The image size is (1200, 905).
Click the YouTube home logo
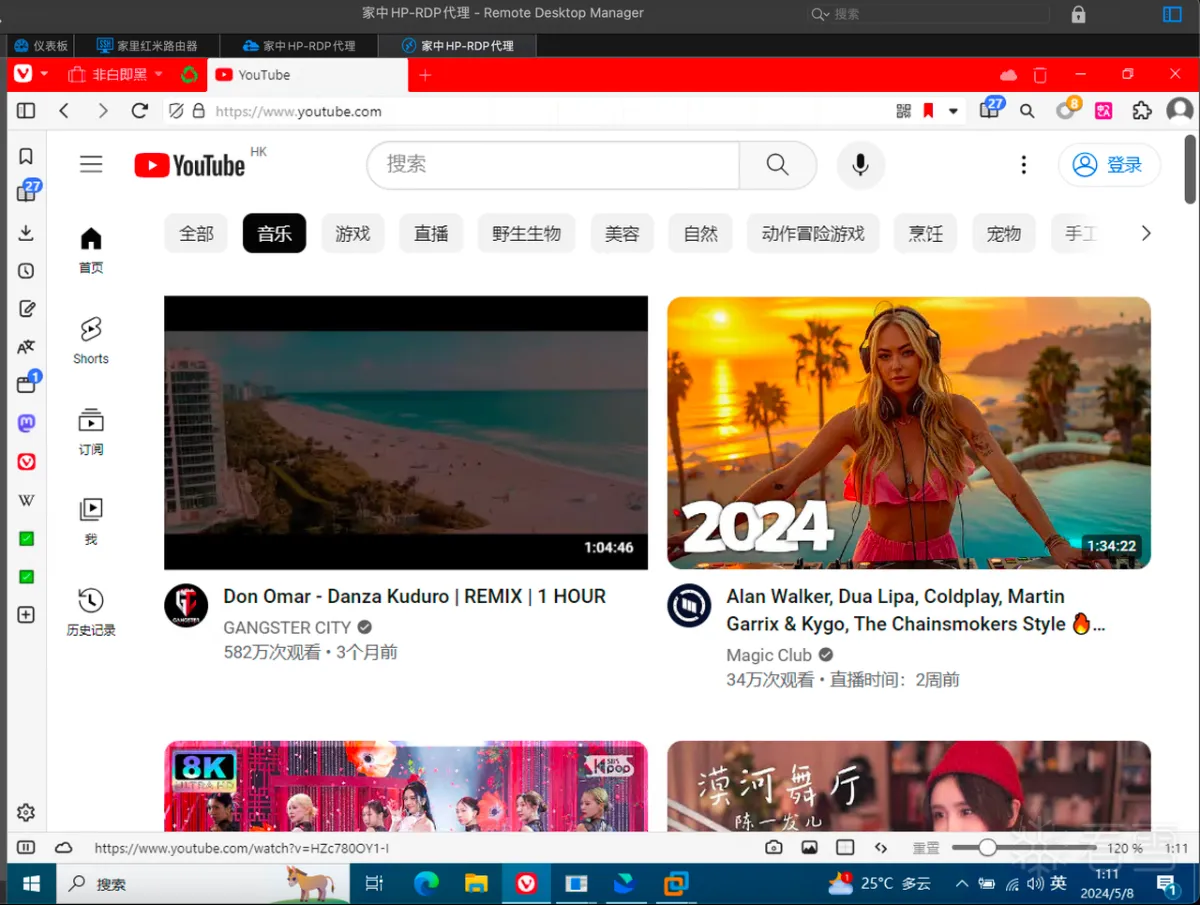click(190, 165)
